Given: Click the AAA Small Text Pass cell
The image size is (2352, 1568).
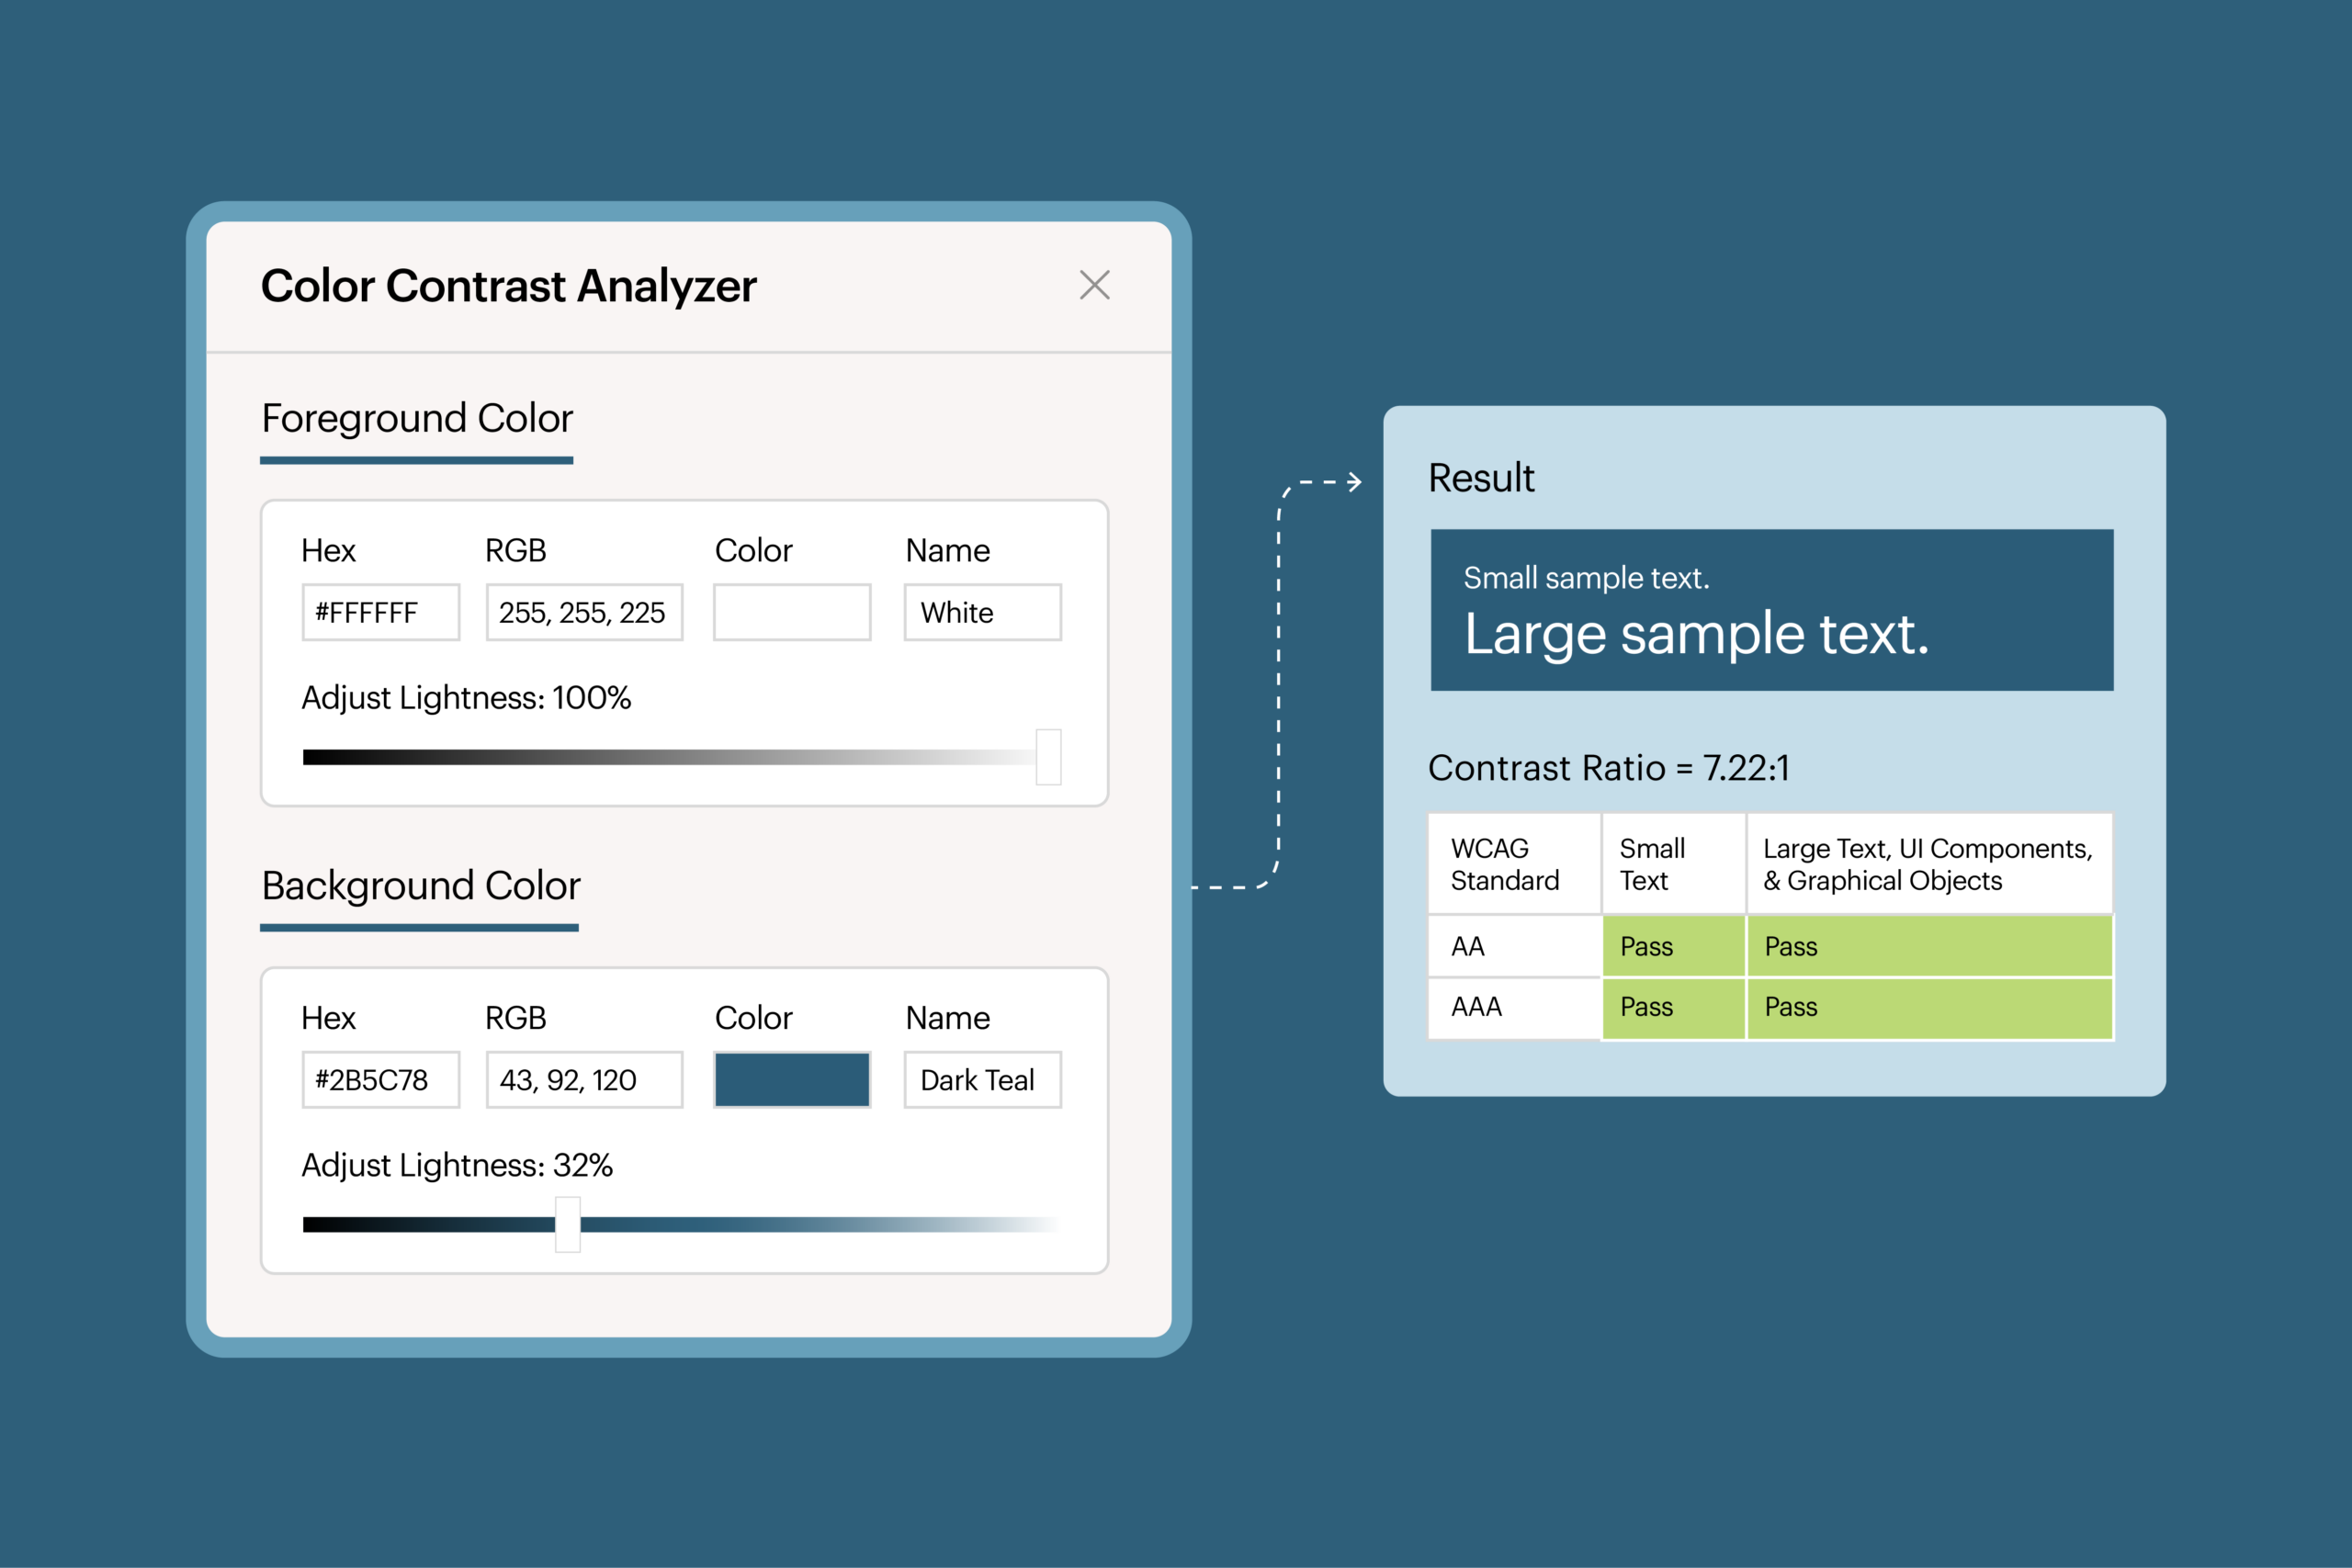Looking at the screenshot, I should 1672,1007.
